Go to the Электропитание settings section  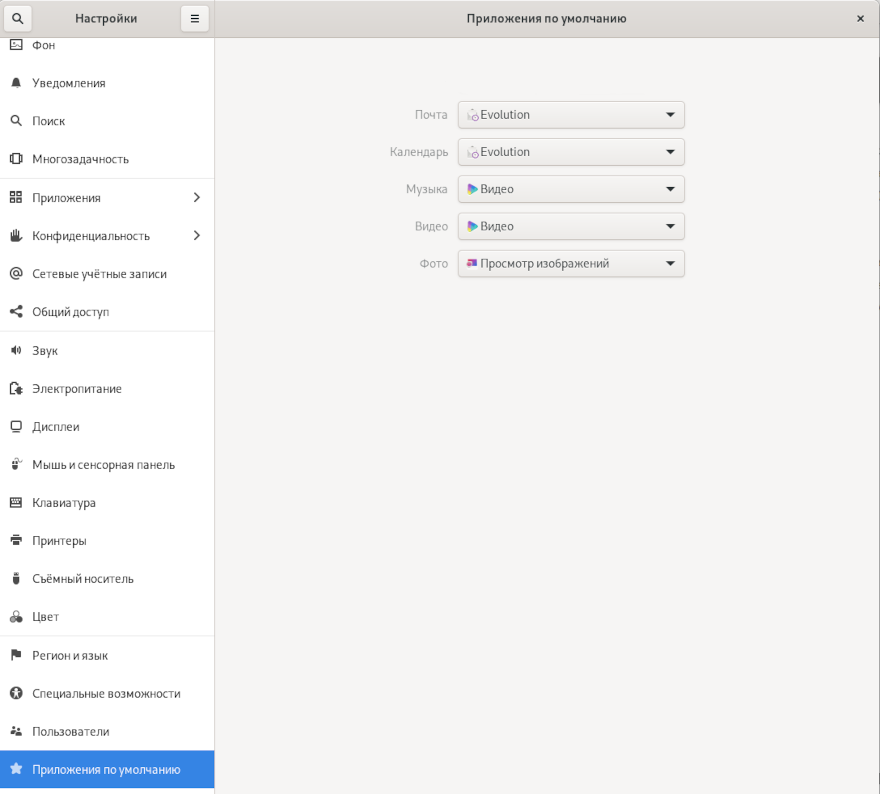tap(77, 389)
